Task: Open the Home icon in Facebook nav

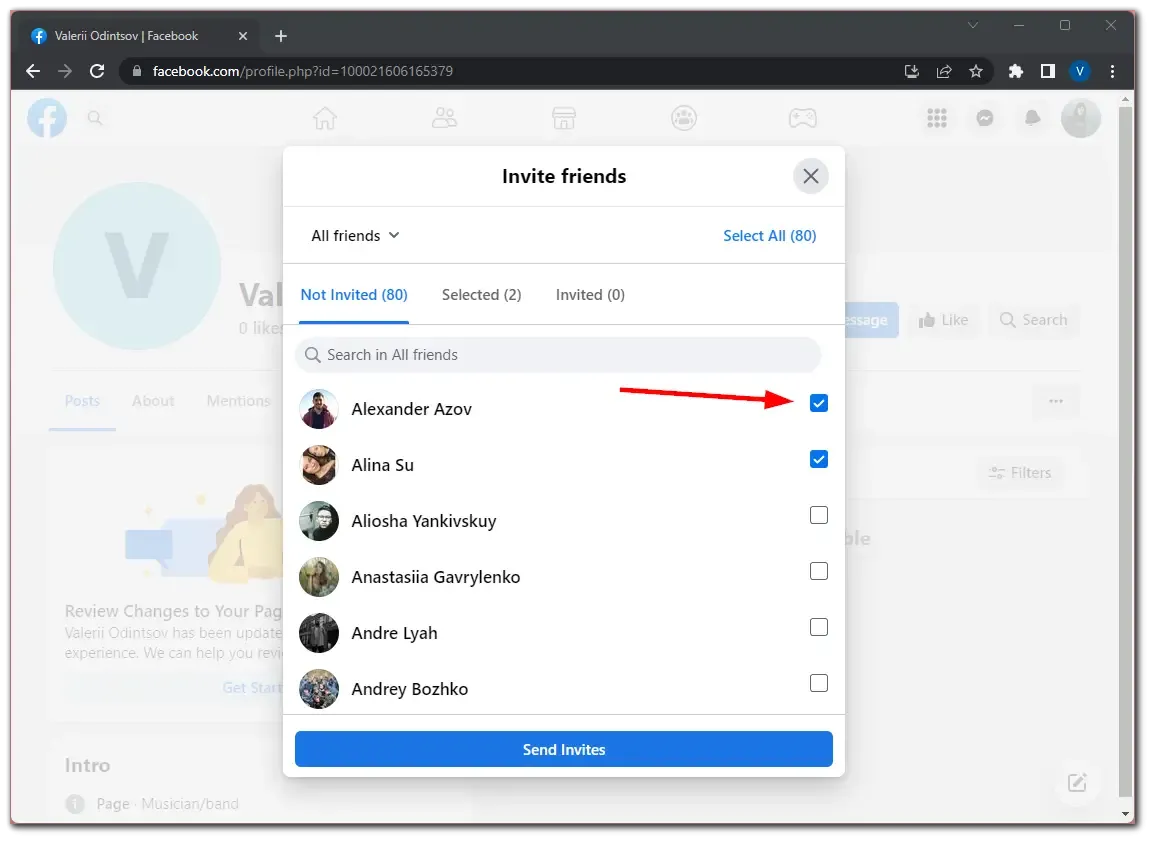Action: coord(324,118)
